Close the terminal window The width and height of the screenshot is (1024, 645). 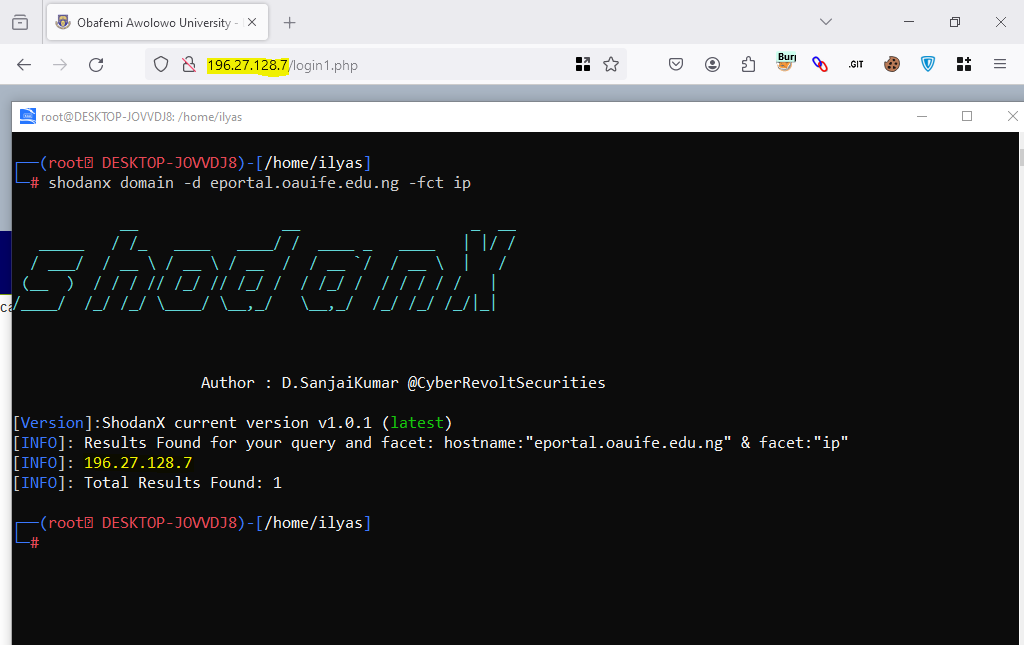tap(1012, 116)
